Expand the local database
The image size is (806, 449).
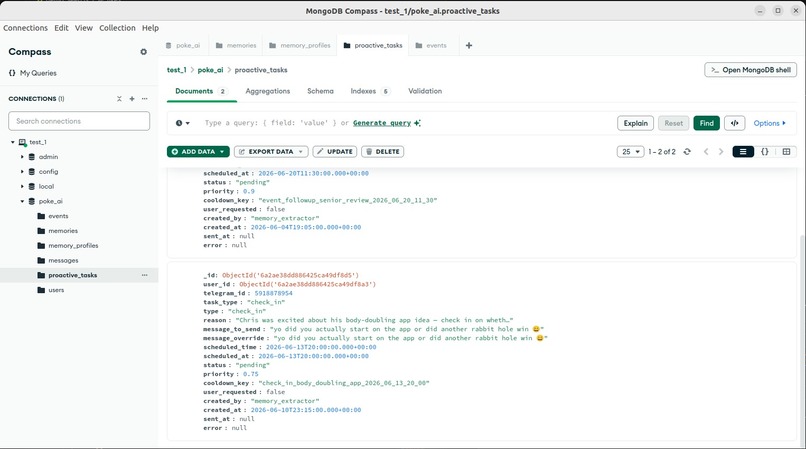22,187
